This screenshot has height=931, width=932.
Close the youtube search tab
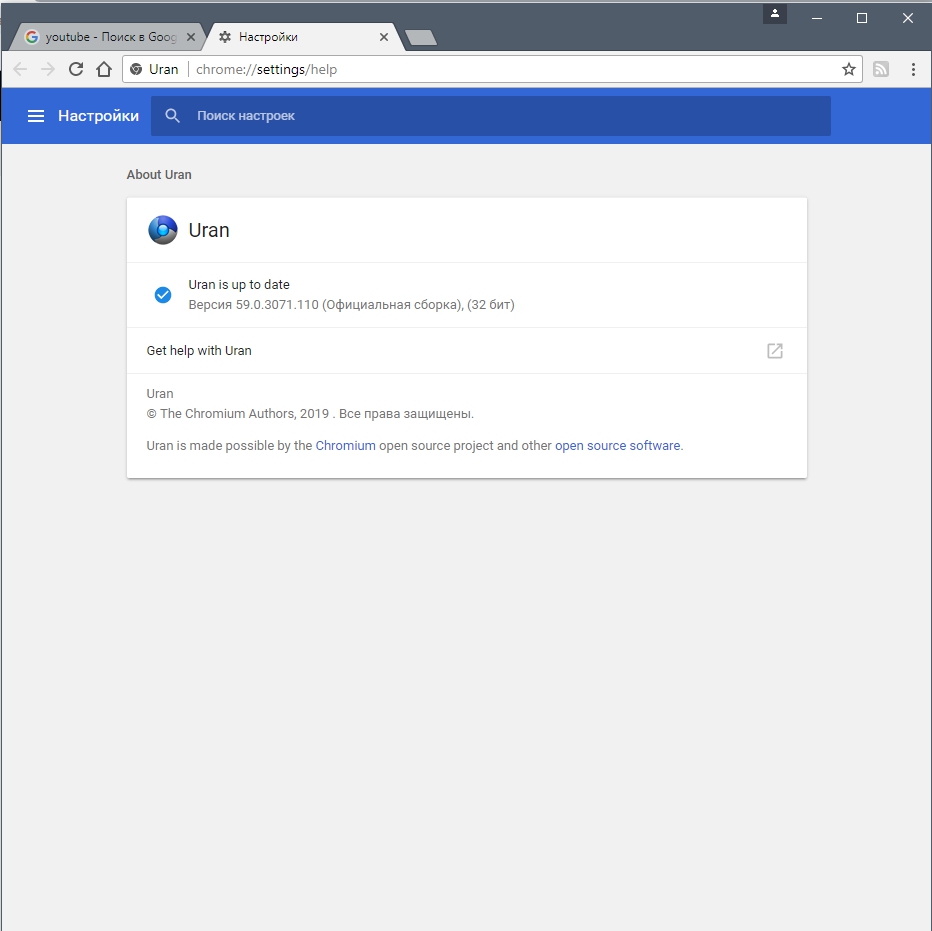click(191, 37)
